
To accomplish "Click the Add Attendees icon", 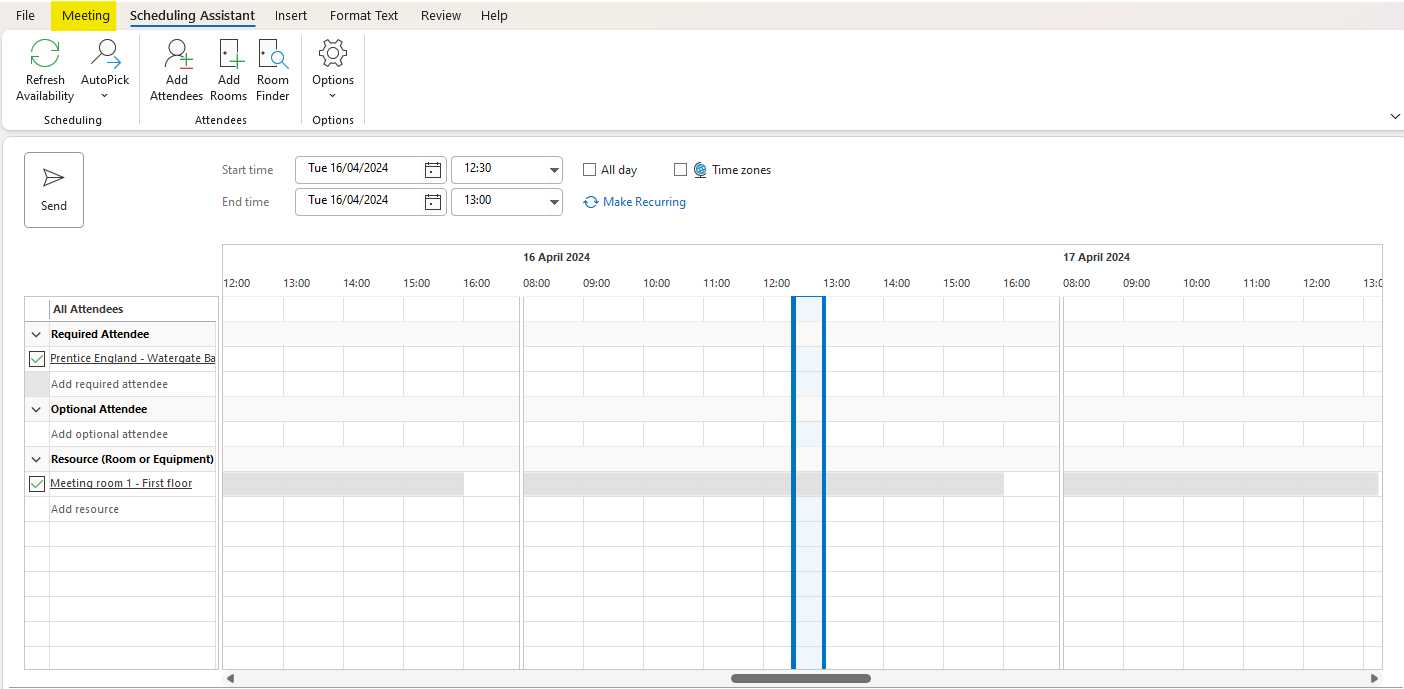I will [177, 55].
